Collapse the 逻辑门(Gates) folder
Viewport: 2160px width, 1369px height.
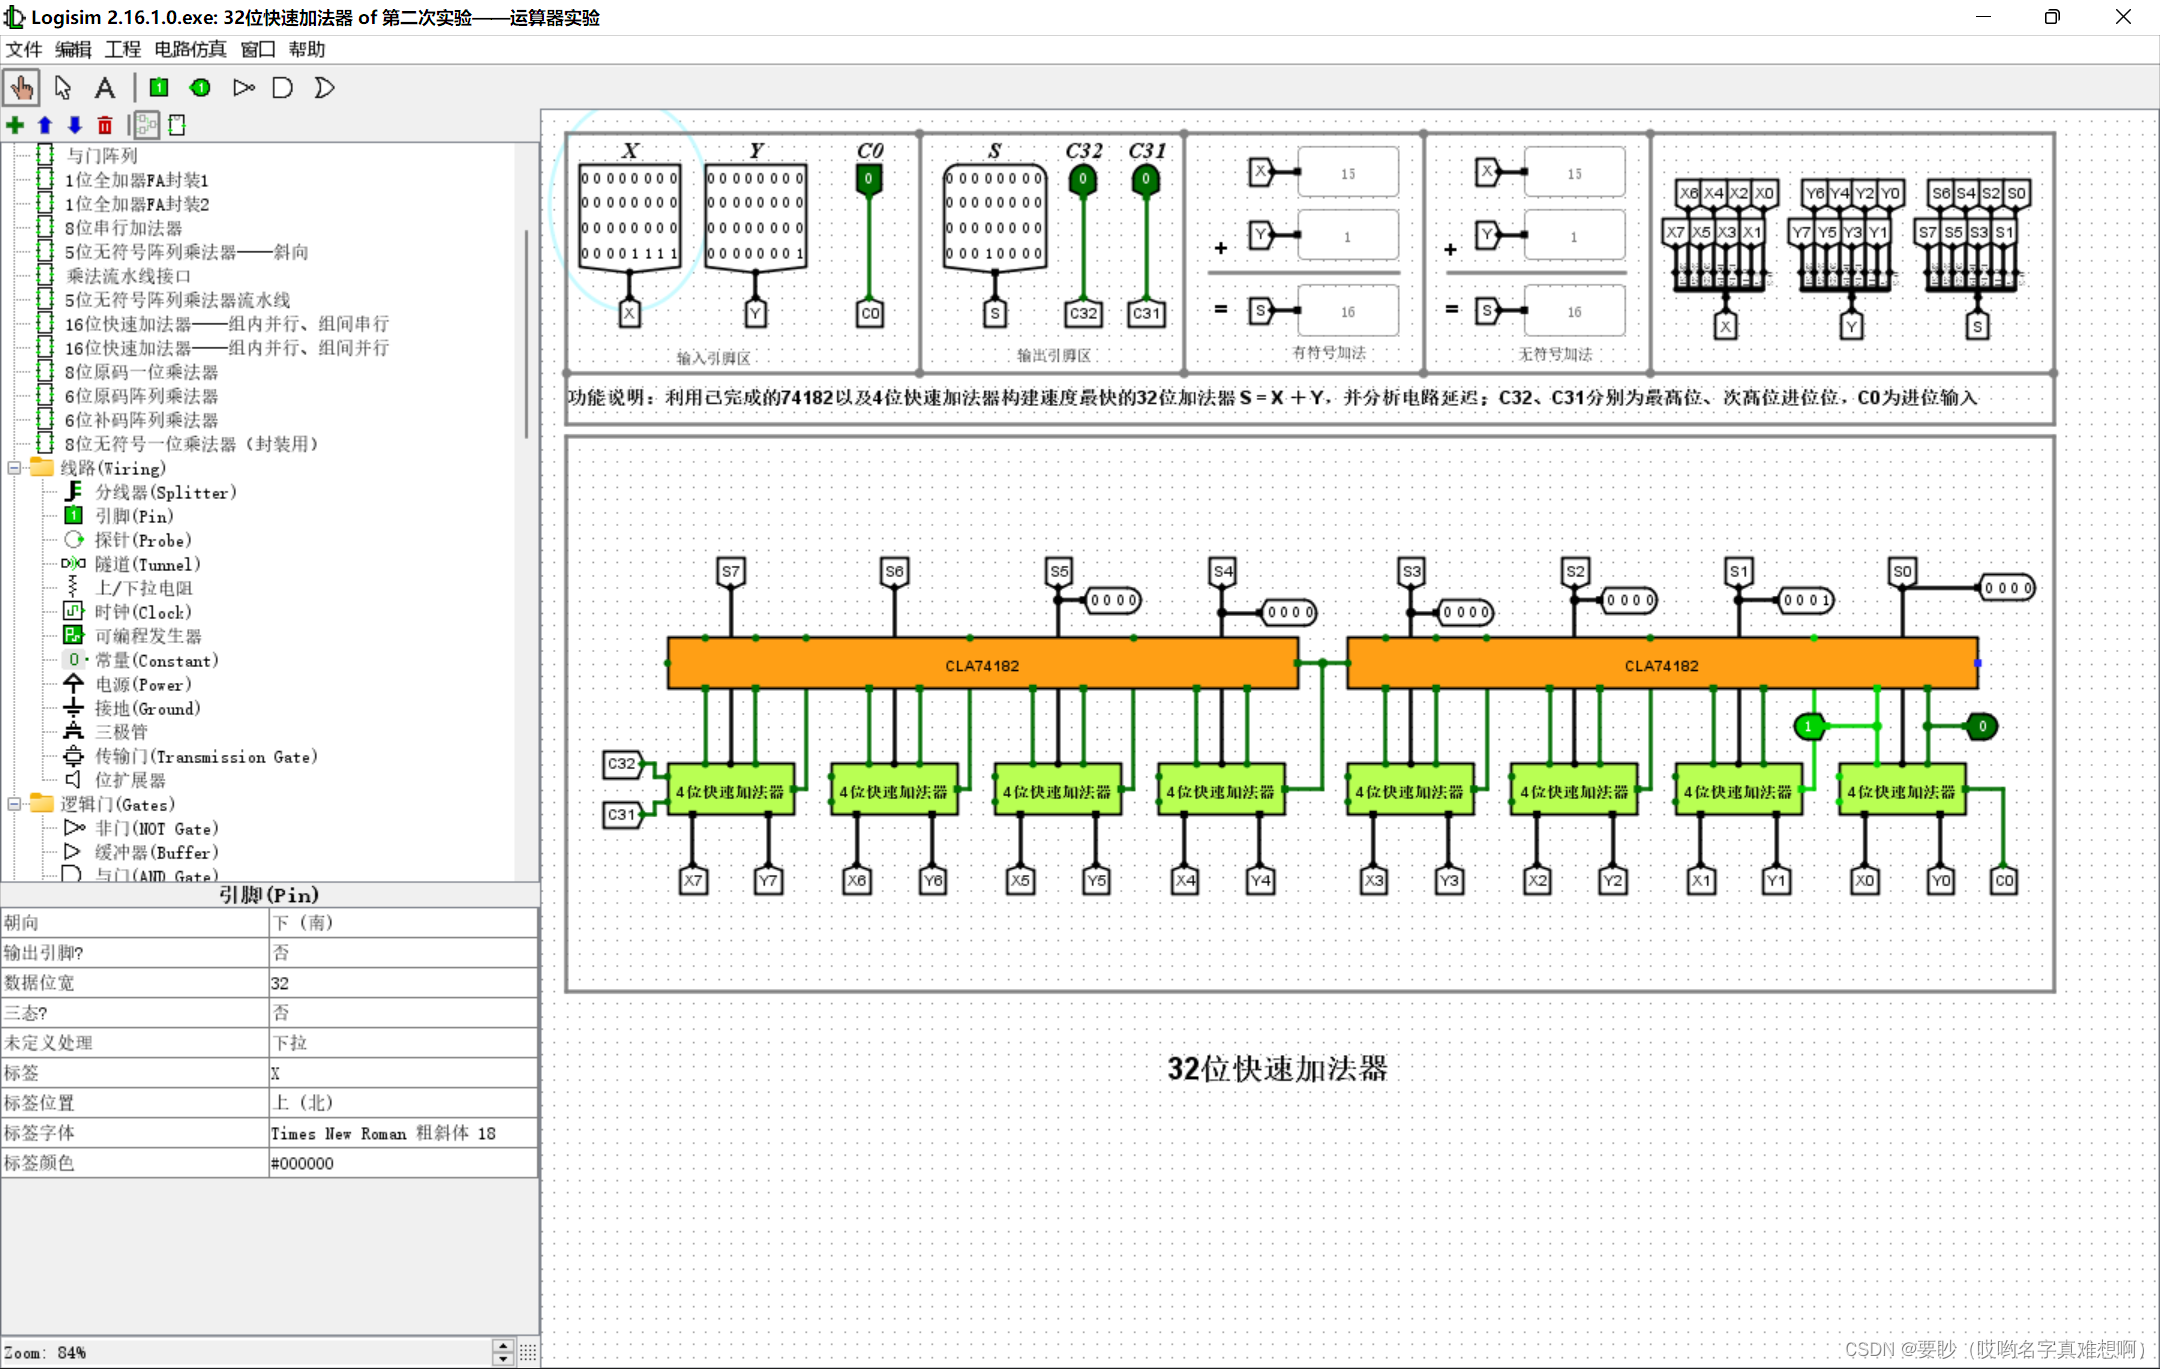[14, 804]
